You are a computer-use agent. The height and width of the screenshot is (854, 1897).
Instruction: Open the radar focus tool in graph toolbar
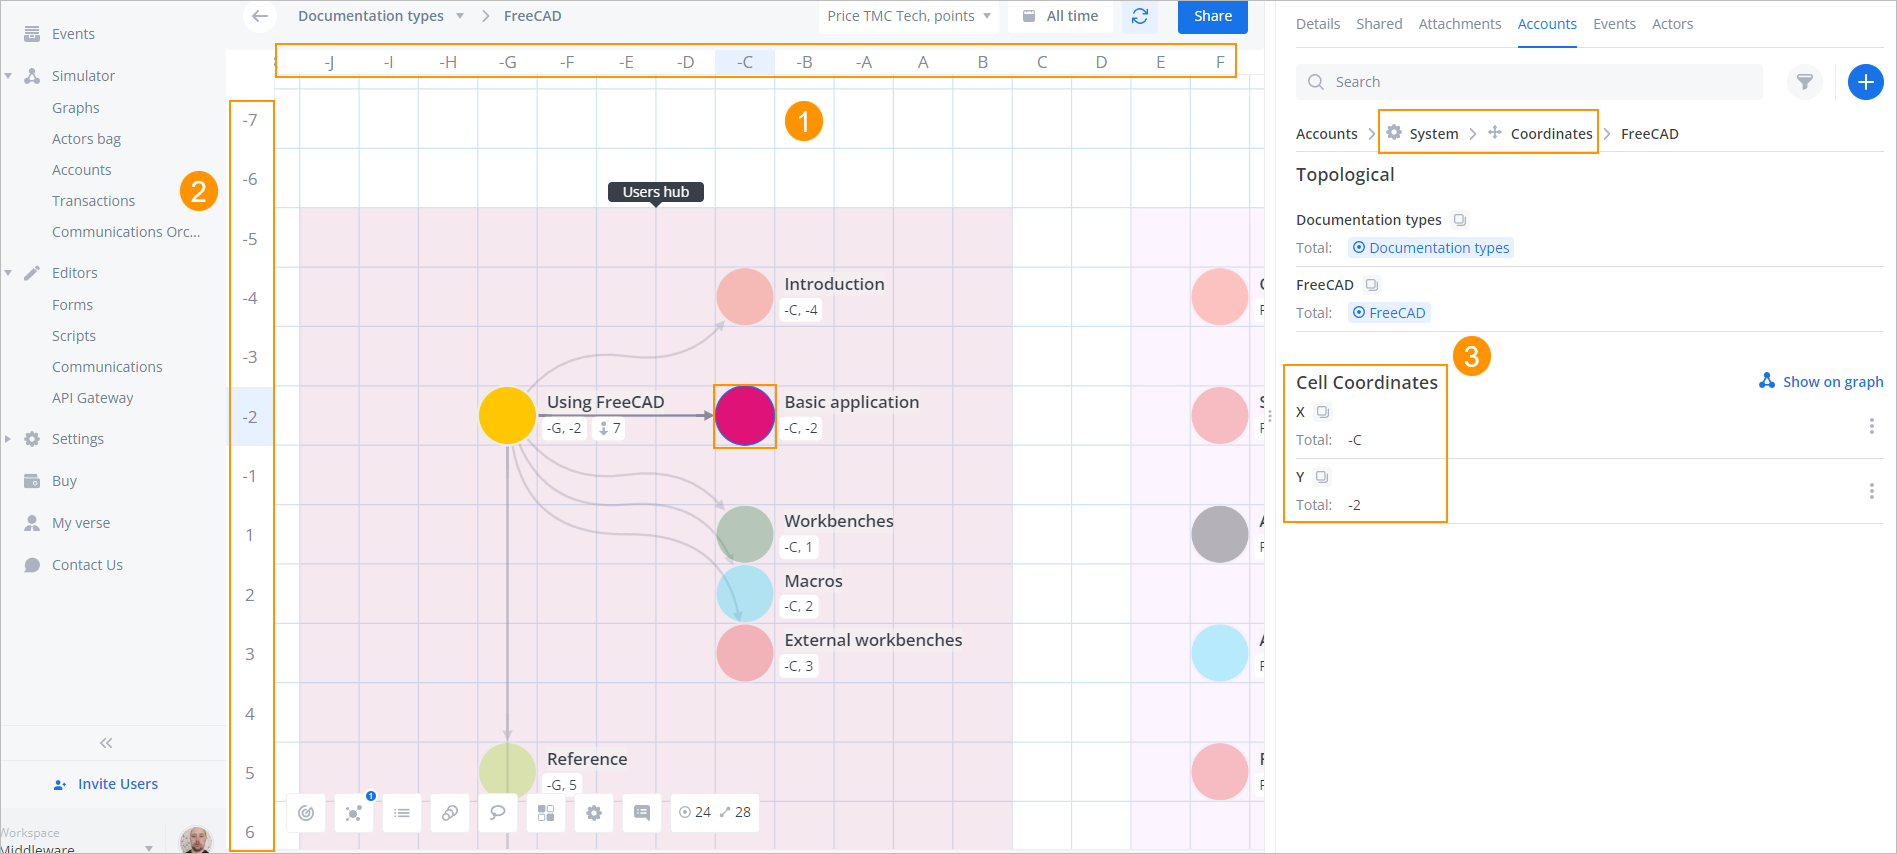tap(306, 813)
